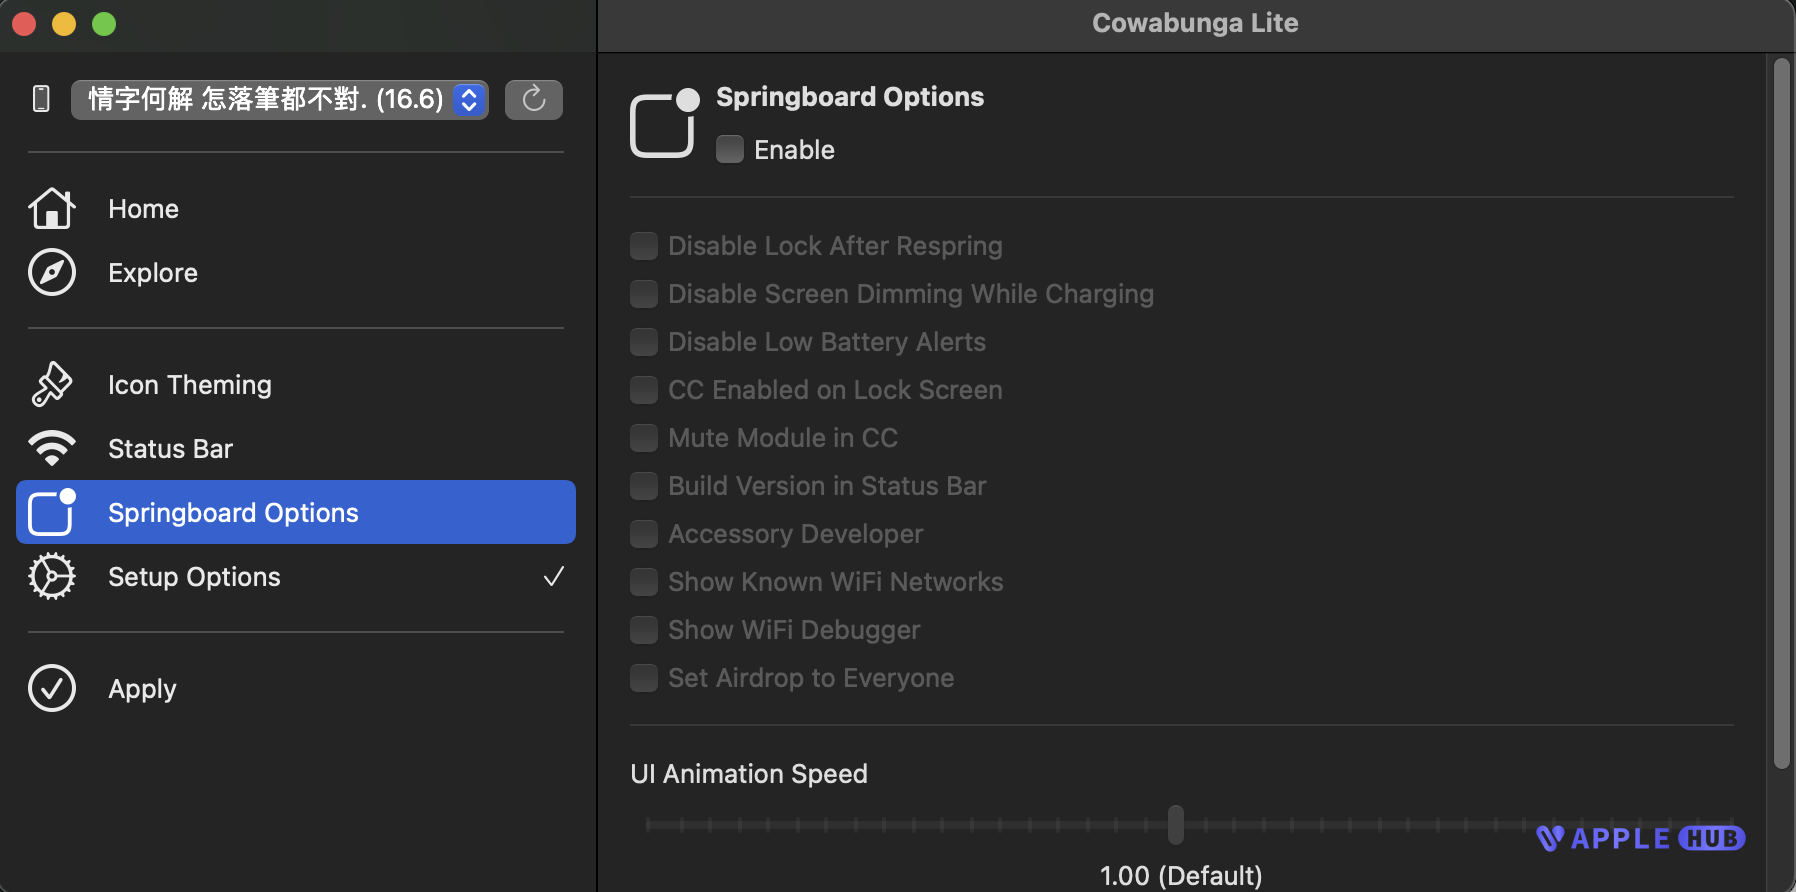This screenshot has width=1796, height=892.
Task: Open Icon Theming section
Action: coord(296,385)
